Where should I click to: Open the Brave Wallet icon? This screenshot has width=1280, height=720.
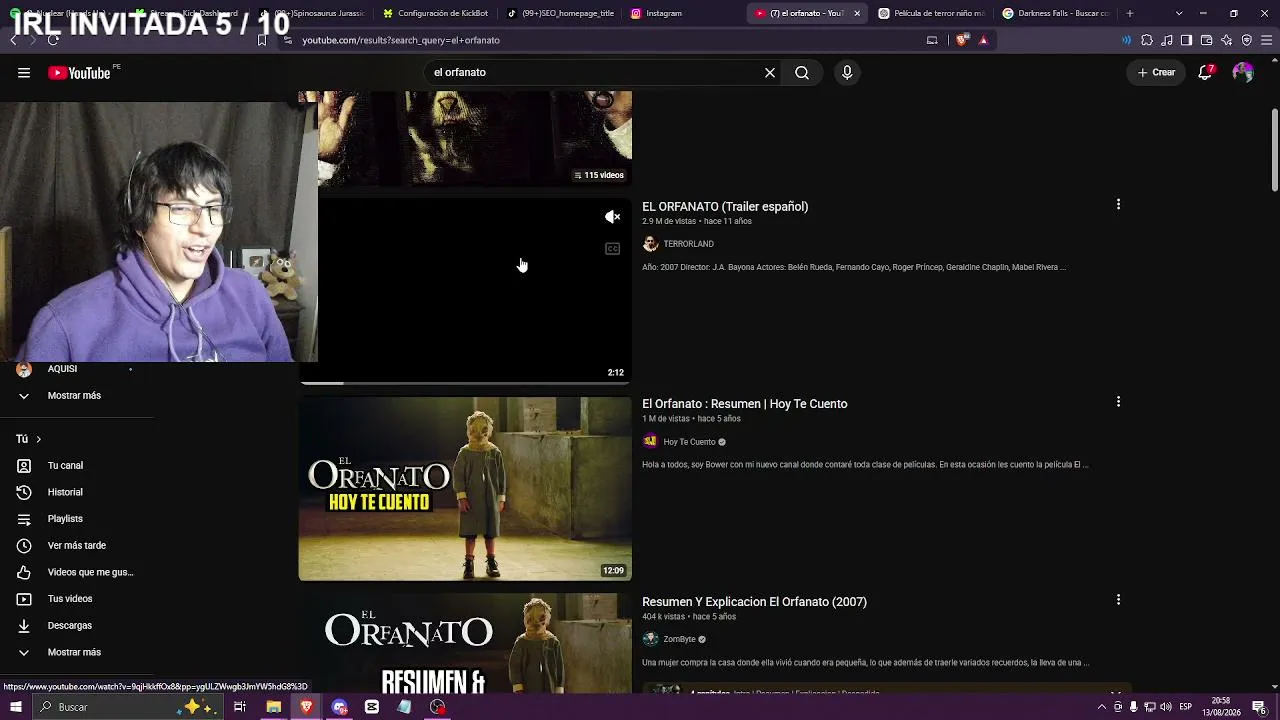1206,40
